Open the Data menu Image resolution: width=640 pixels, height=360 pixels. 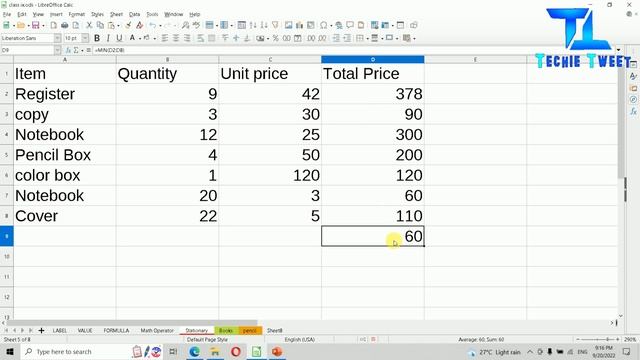(x=134, y=14)
